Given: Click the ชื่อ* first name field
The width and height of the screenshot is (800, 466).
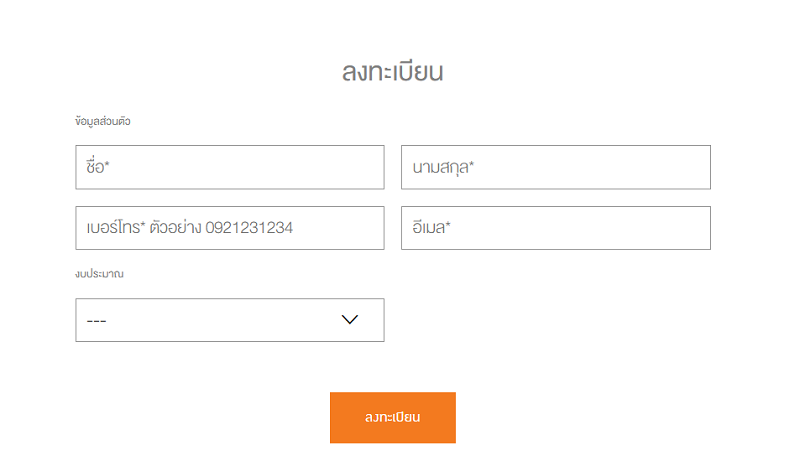Looking at the screenshot, I should (x=230, y=167).
